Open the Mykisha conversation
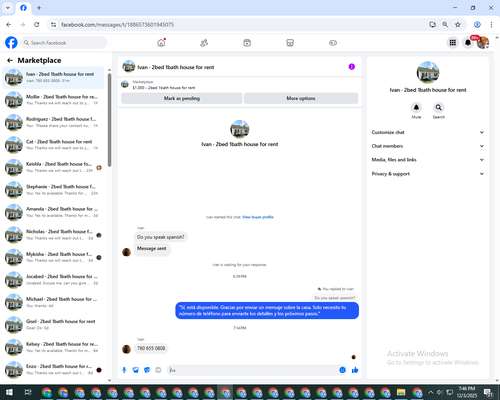 click(x=53, y=257)
